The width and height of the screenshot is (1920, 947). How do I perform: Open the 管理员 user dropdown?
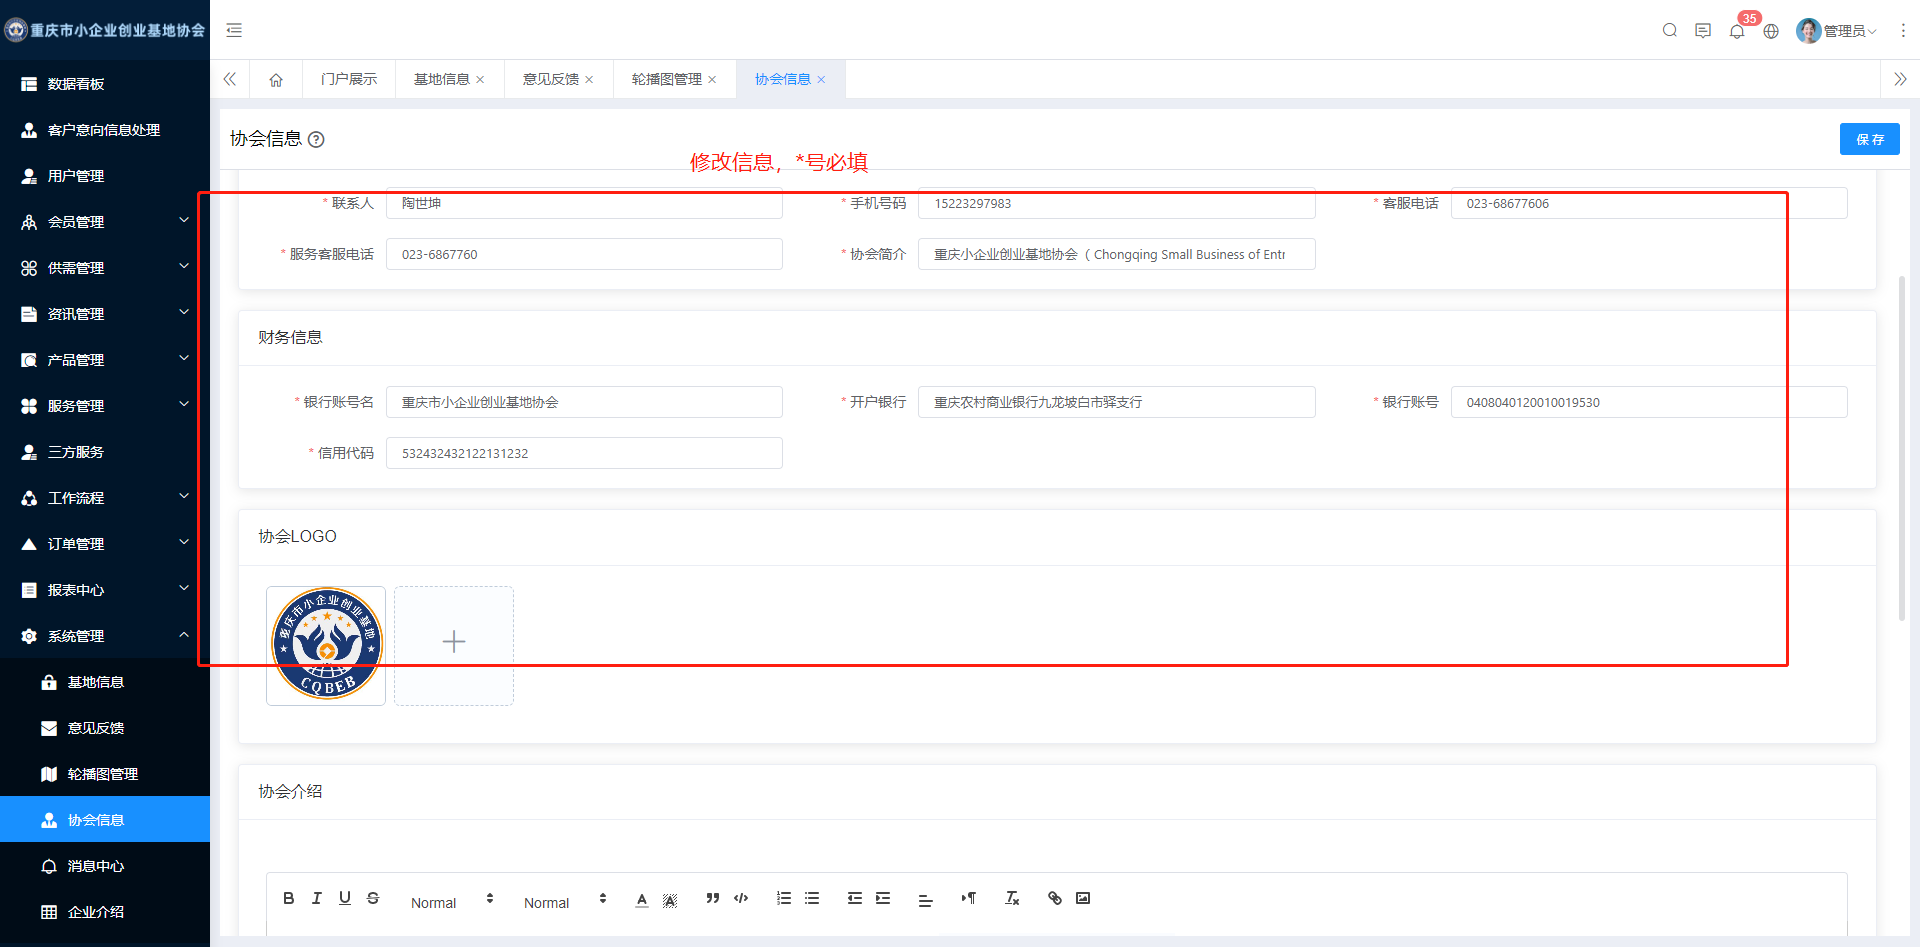pyautogui.click(x=1837, y=31)
